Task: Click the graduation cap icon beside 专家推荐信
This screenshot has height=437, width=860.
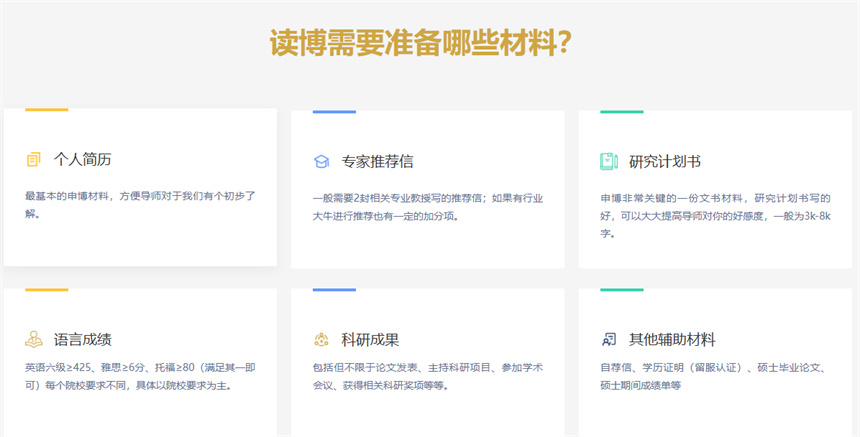Action: coord(321,161)
